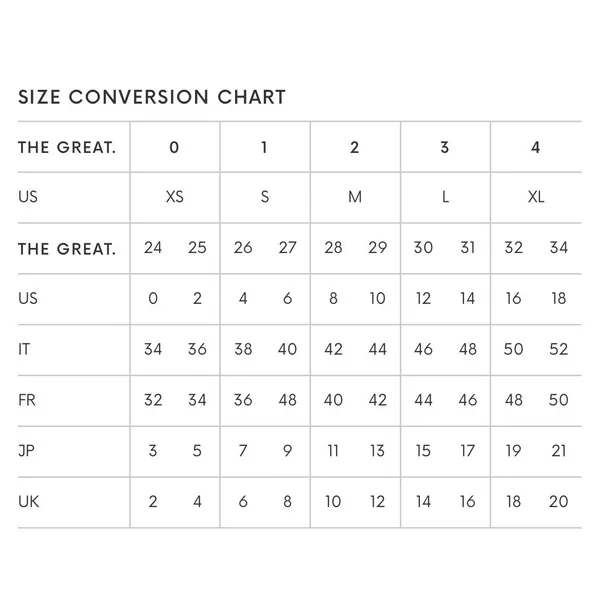Click IT size 38 cell

click(x=243, y=349)
